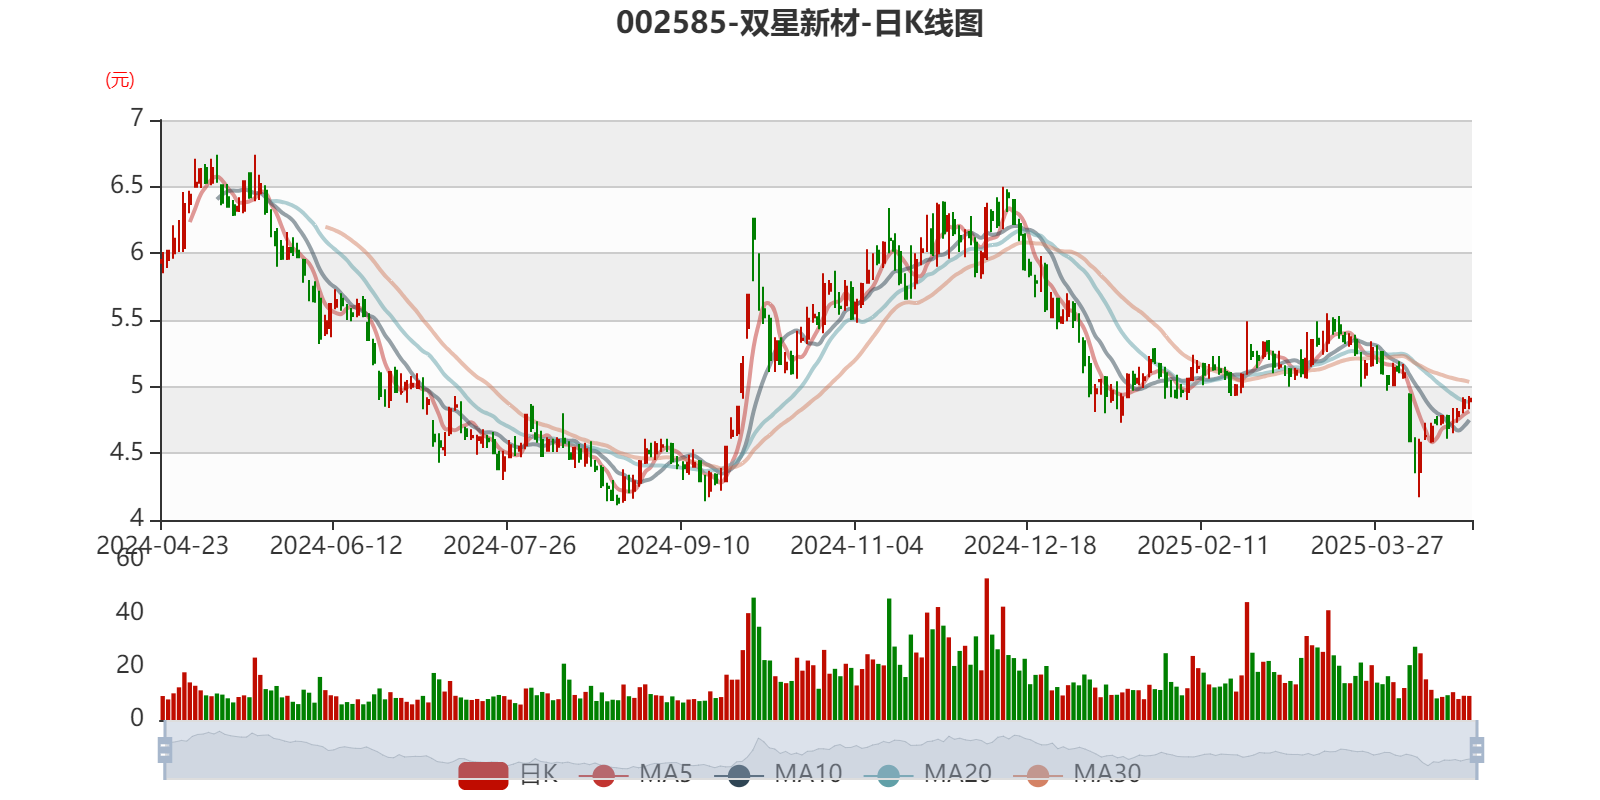Click the 40 volume axis label
Image resolution: width=1600 pixels, height=800 pixels.
click(130, 612)
